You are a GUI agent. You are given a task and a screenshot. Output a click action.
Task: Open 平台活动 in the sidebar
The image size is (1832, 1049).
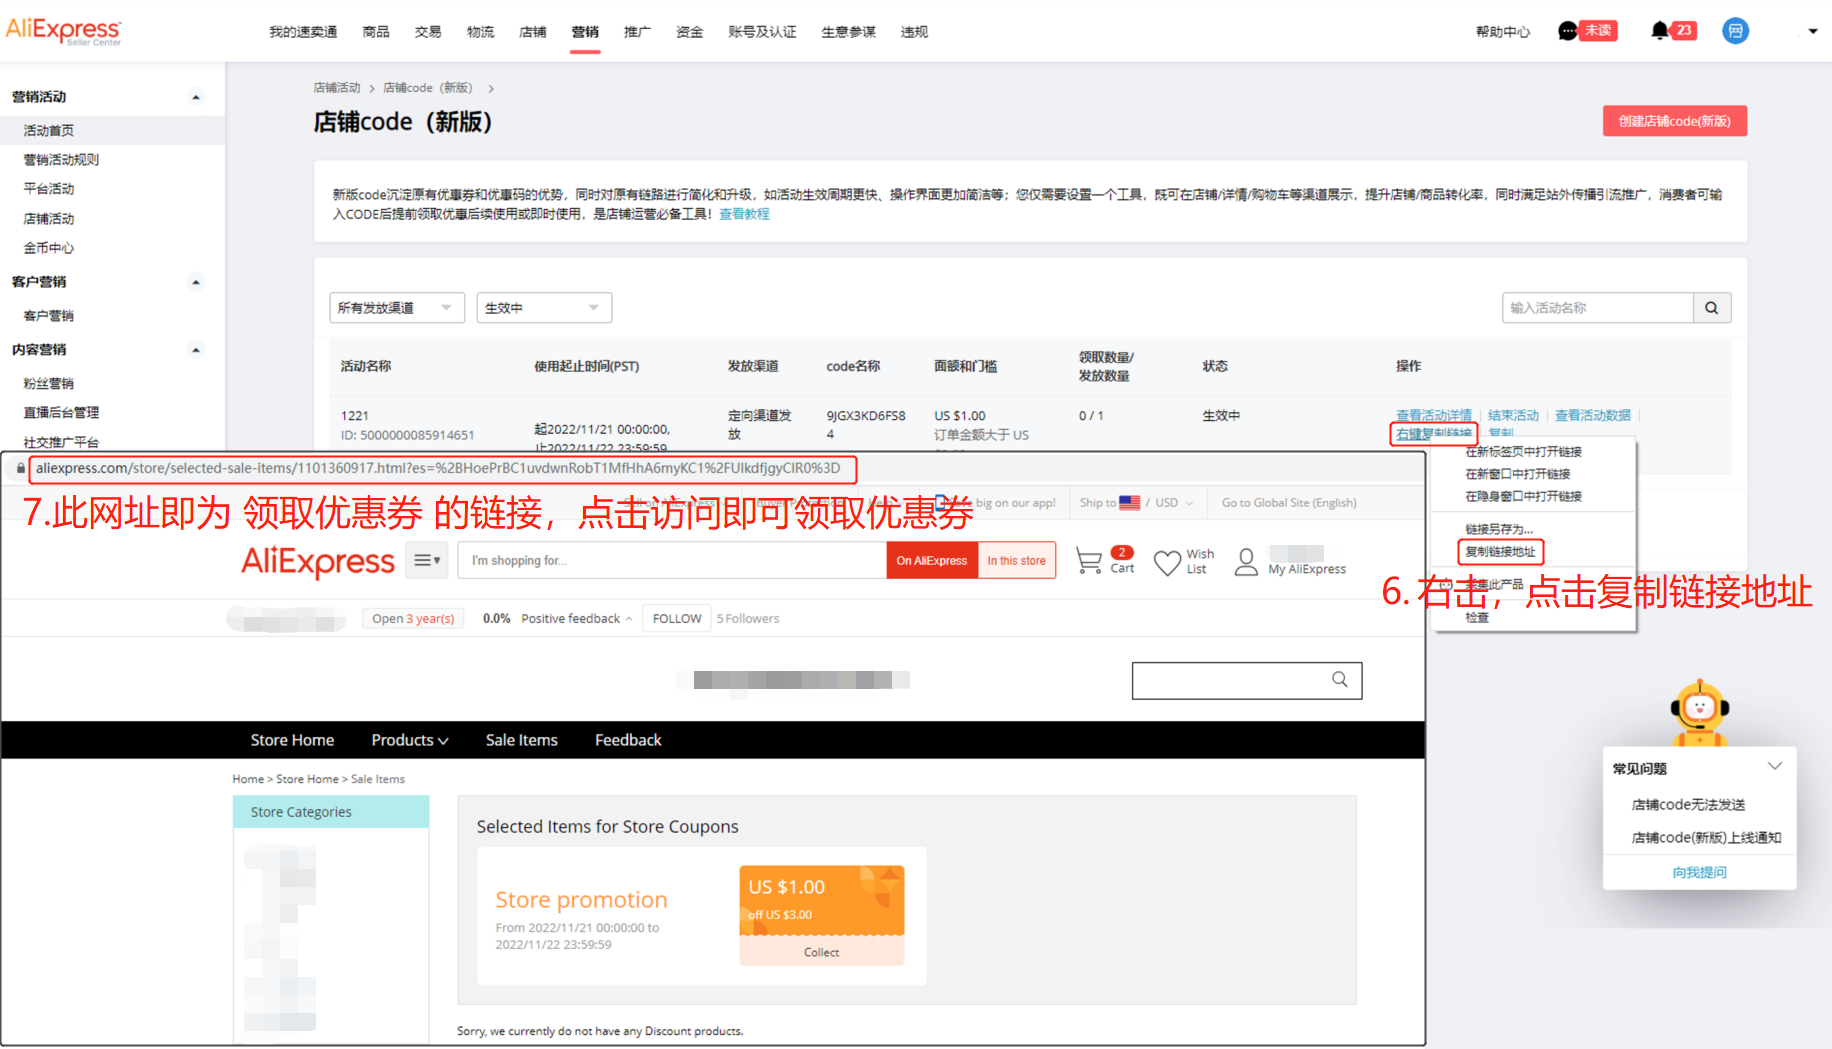coord(49,189)
